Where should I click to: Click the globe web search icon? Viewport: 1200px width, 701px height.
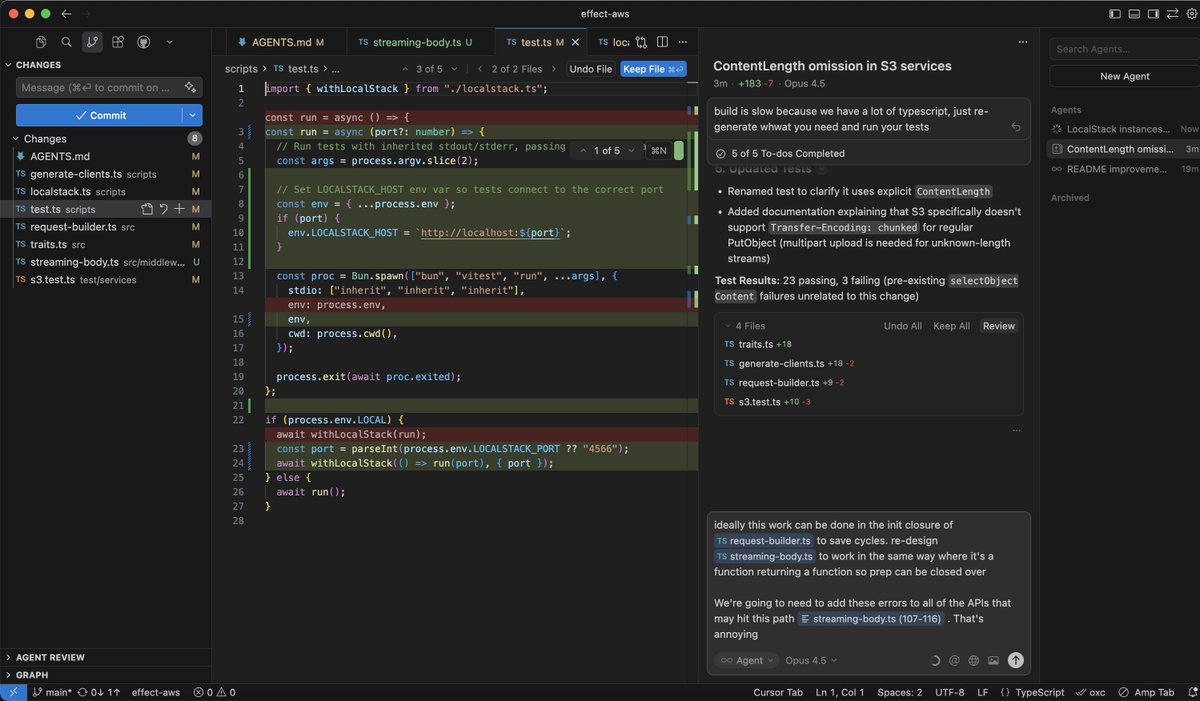point(974,660)
